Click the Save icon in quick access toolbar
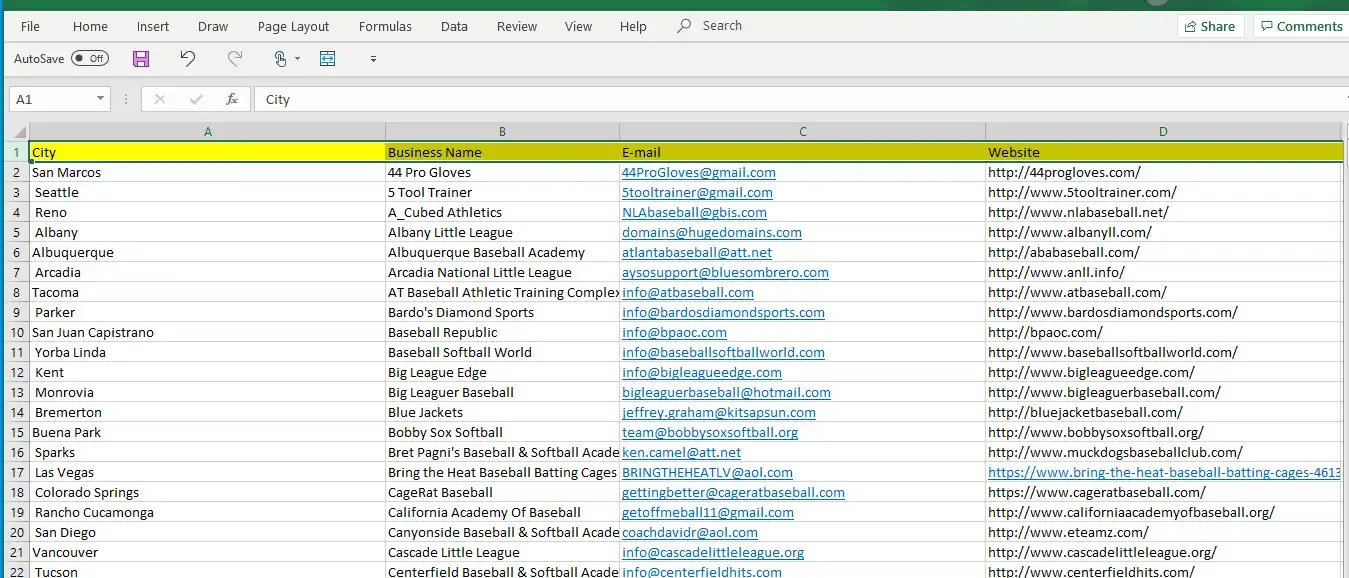 pos(141,59)
